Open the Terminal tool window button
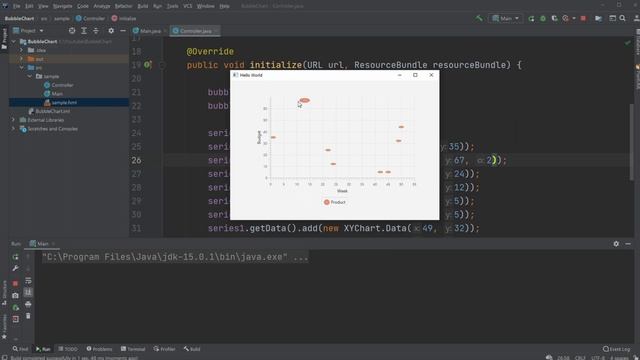The width and height of the screenshot is (640, 360). 133,349
